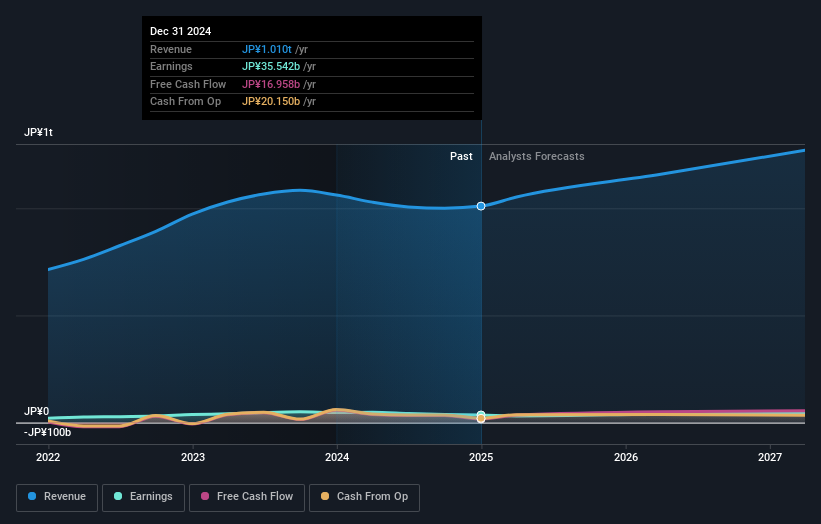Click the JP¥1.010t revenue value
Viewport: 821px width, 524px height.
click(267, 49)
